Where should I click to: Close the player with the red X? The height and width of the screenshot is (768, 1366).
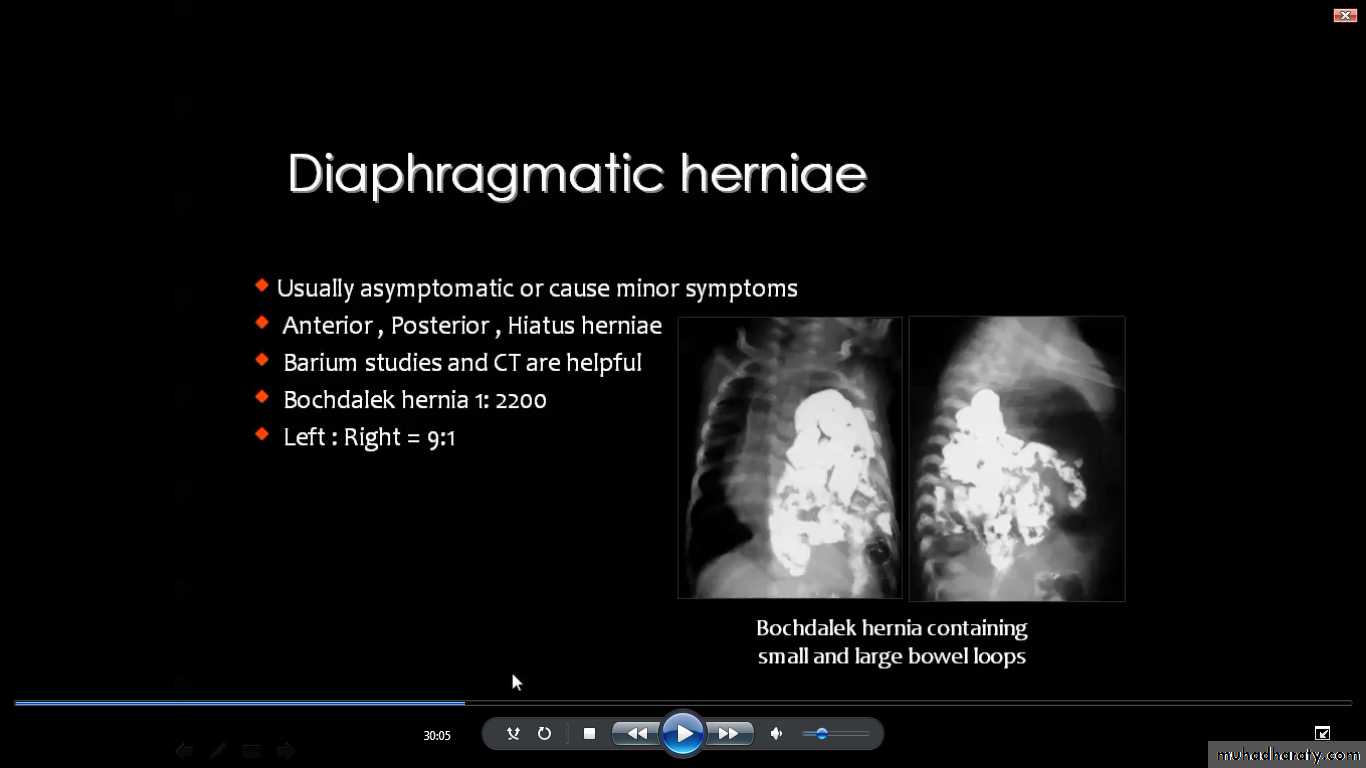point(1345,15)
